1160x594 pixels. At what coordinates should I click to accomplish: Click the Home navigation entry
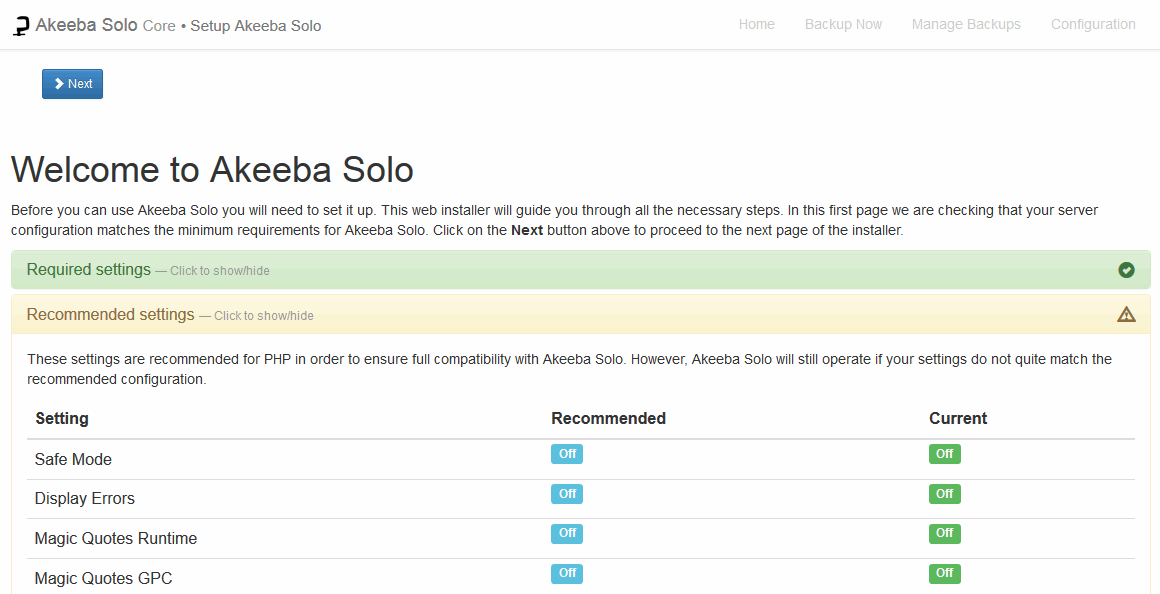757,24
